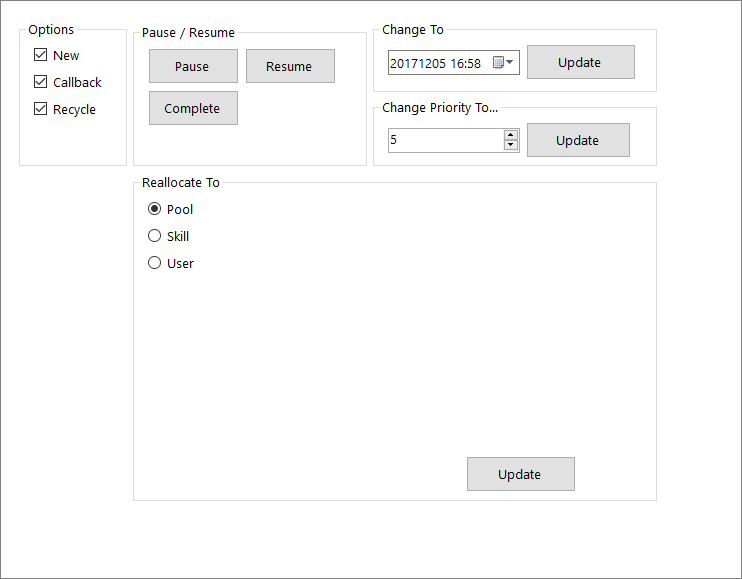Click the Recycle label text
Screen dimensions: 742x579
click(x=74, y=109)
